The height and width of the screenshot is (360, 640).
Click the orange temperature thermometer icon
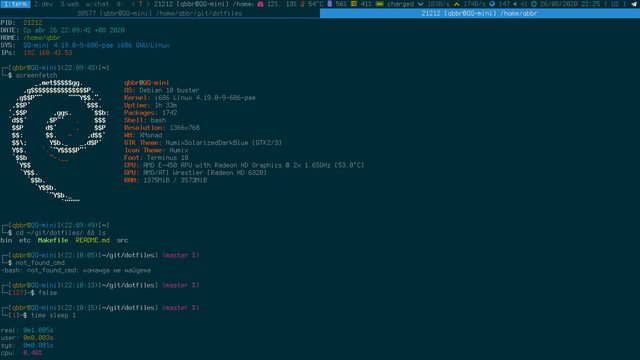(x=302, y=4)
